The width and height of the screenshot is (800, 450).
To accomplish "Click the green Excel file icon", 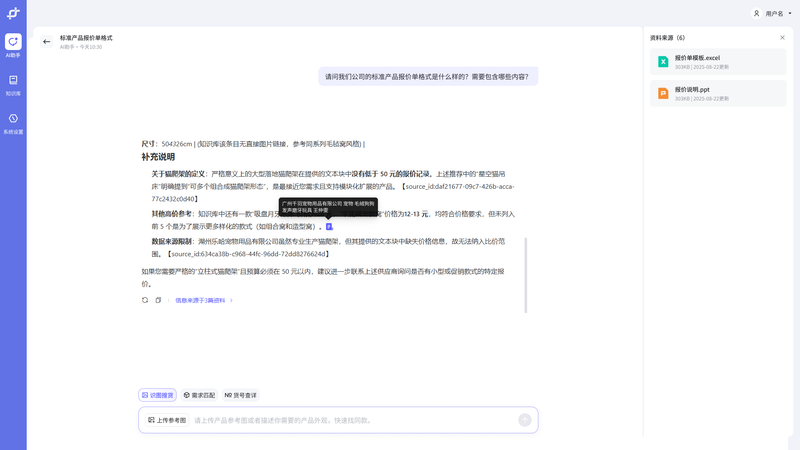I will point(663,62).
